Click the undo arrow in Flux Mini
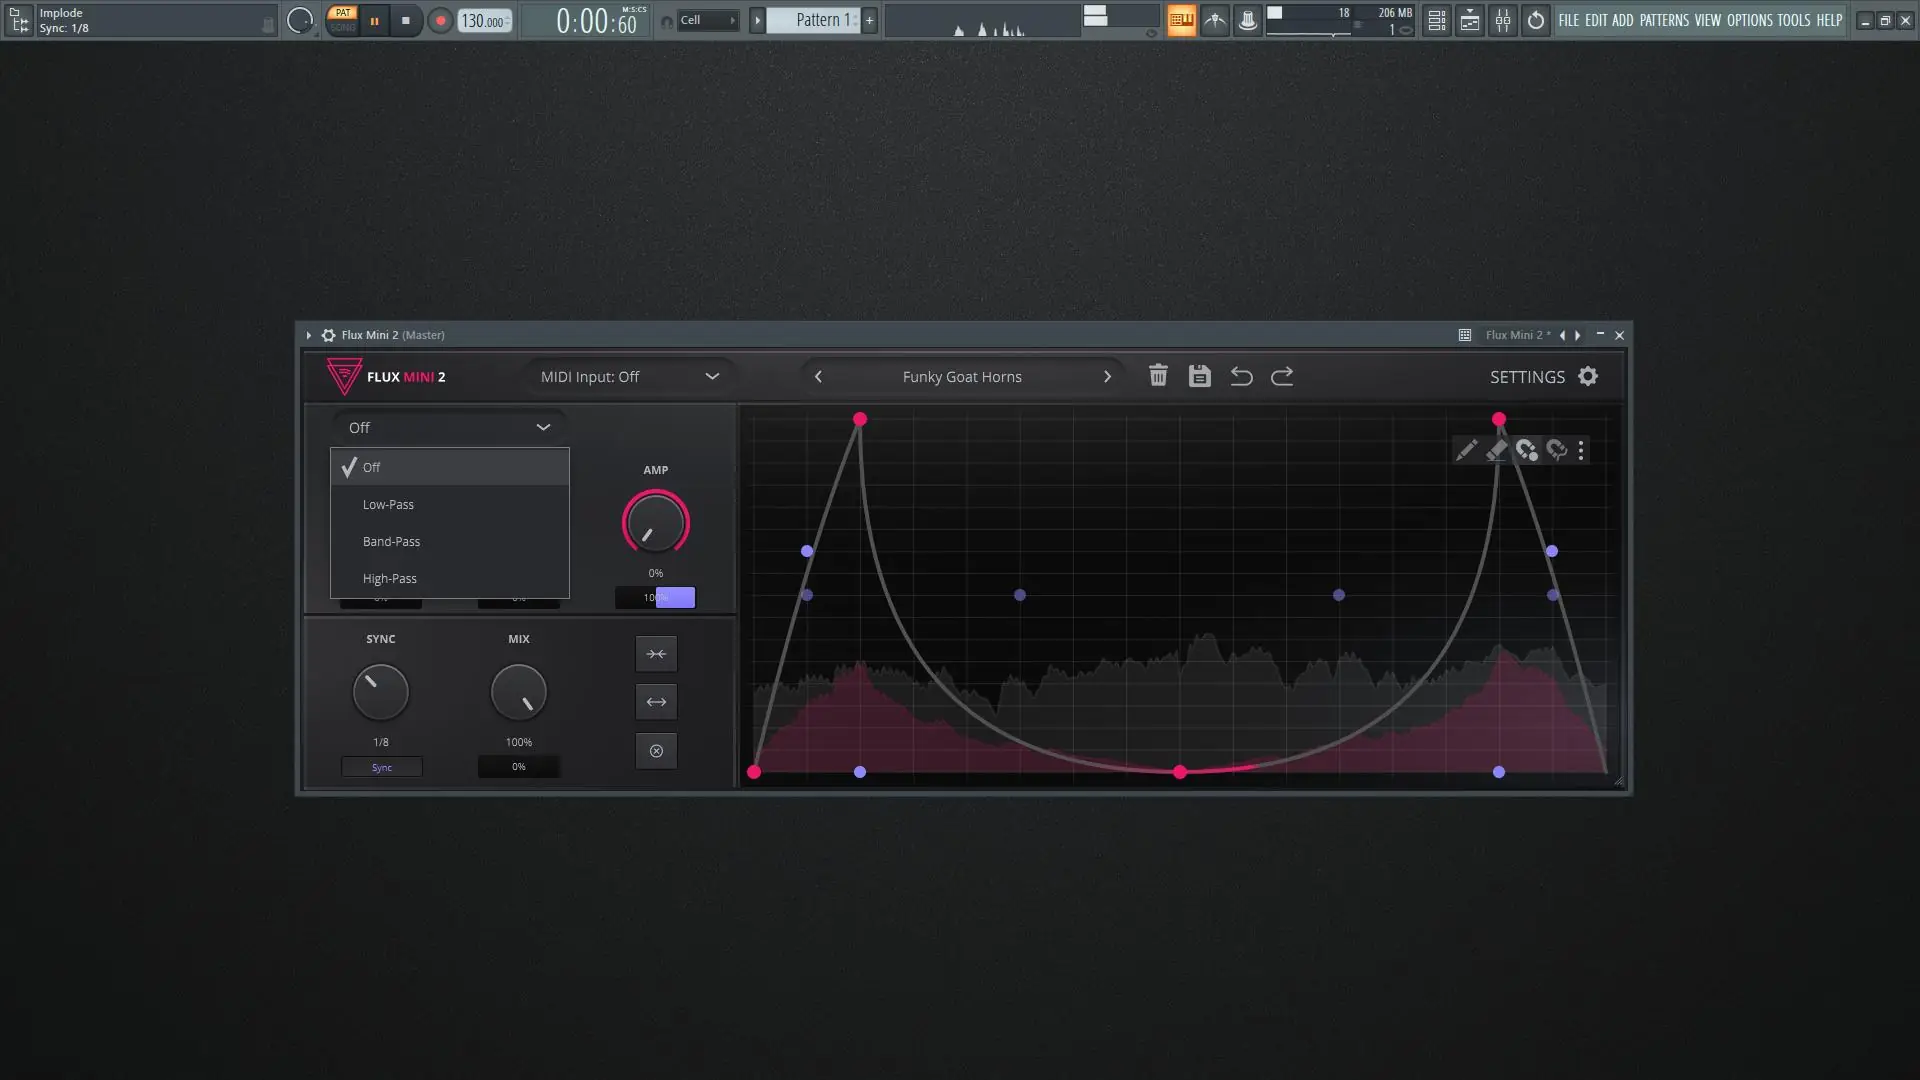 pos(1241,376)
